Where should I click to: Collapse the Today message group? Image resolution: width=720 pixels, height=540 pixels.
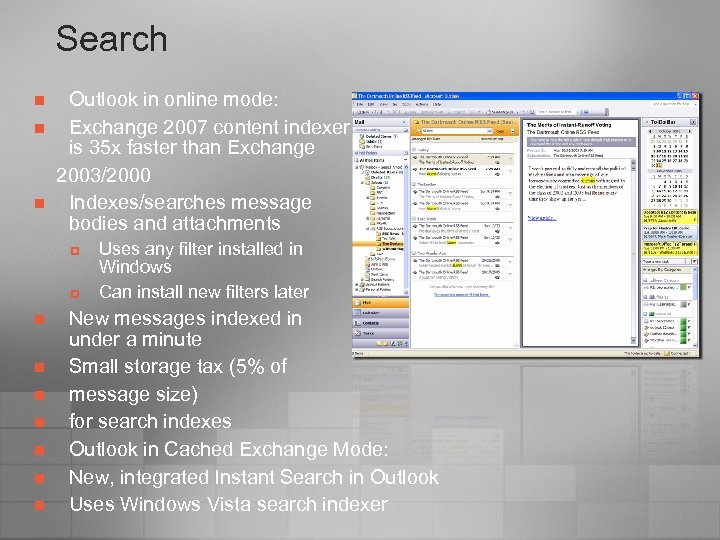coord(414,149)
